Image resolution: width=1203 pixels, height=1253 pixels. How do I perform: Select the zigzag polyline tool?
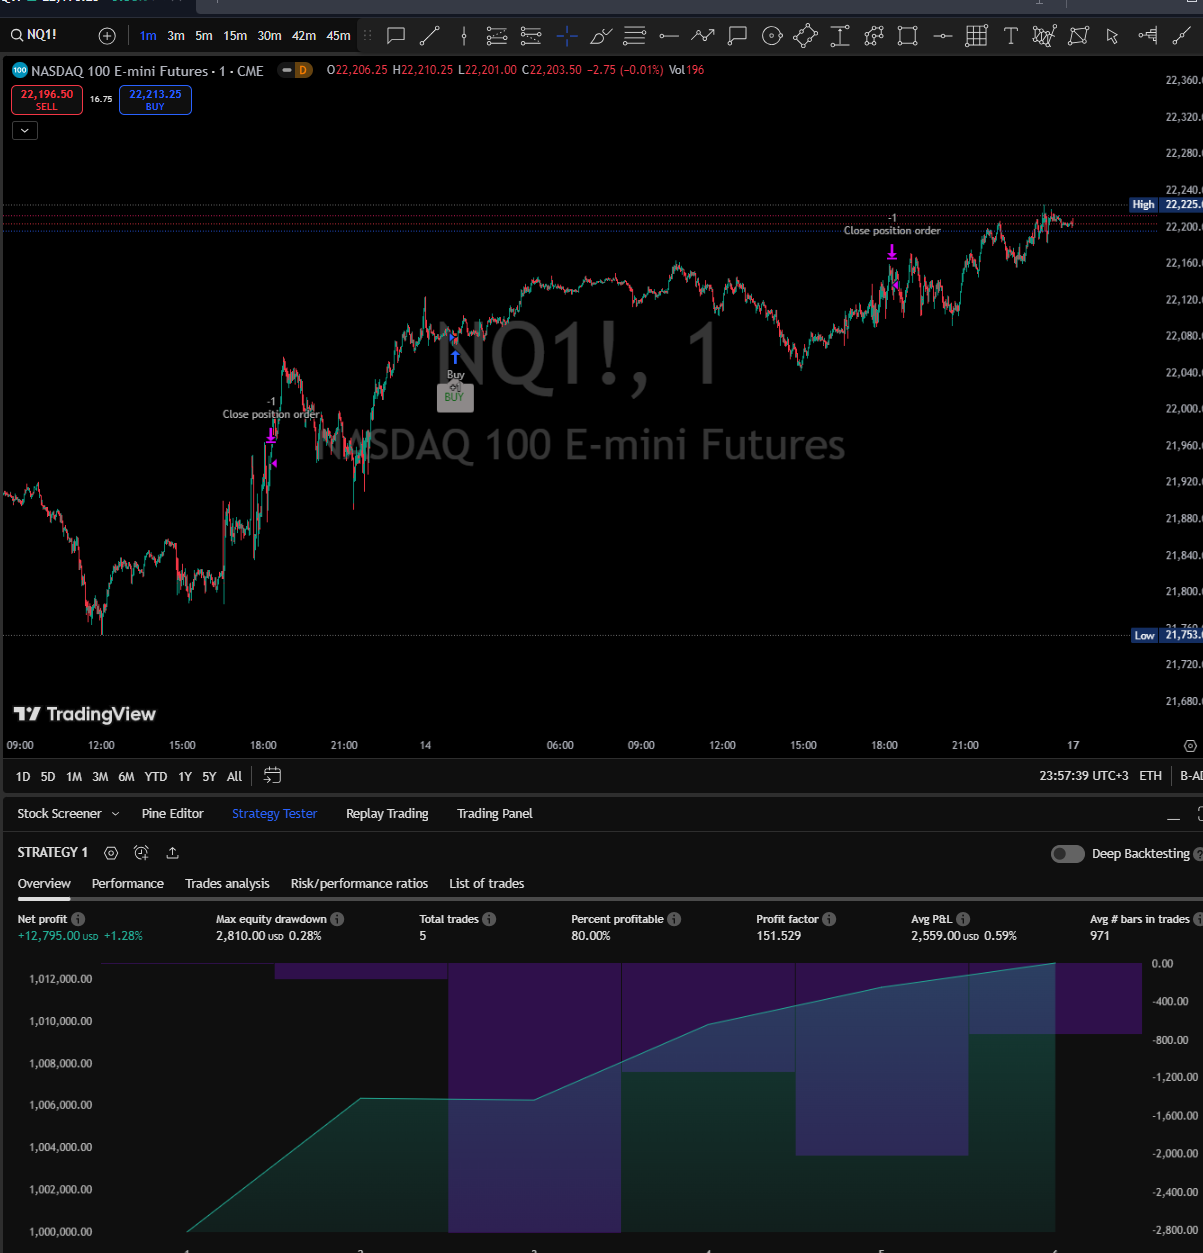(703, 36)
